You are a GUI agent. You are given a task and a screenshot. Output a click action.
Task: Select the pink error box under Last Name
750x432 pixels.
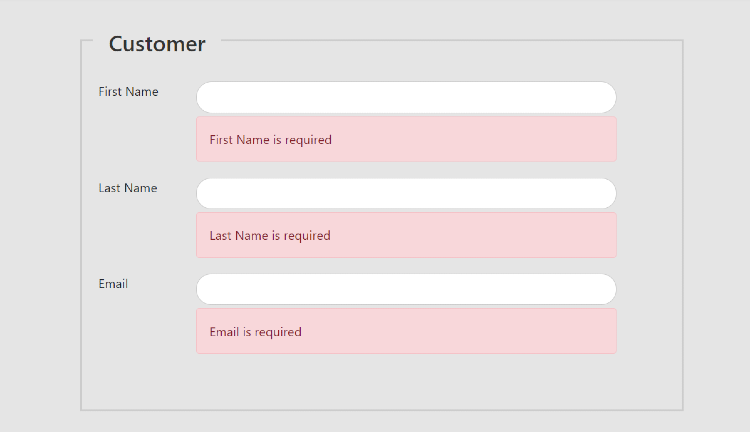406,236
